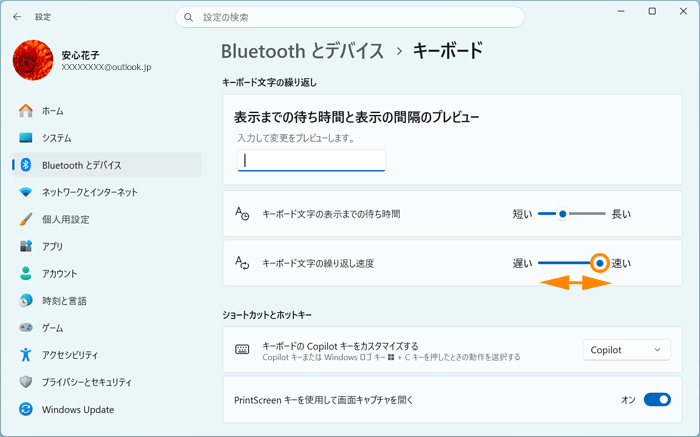The width and height of the screenshot is (700, 437).
Task: Select the Bluetooth icon in sidebar
Action: coord(26,165)
